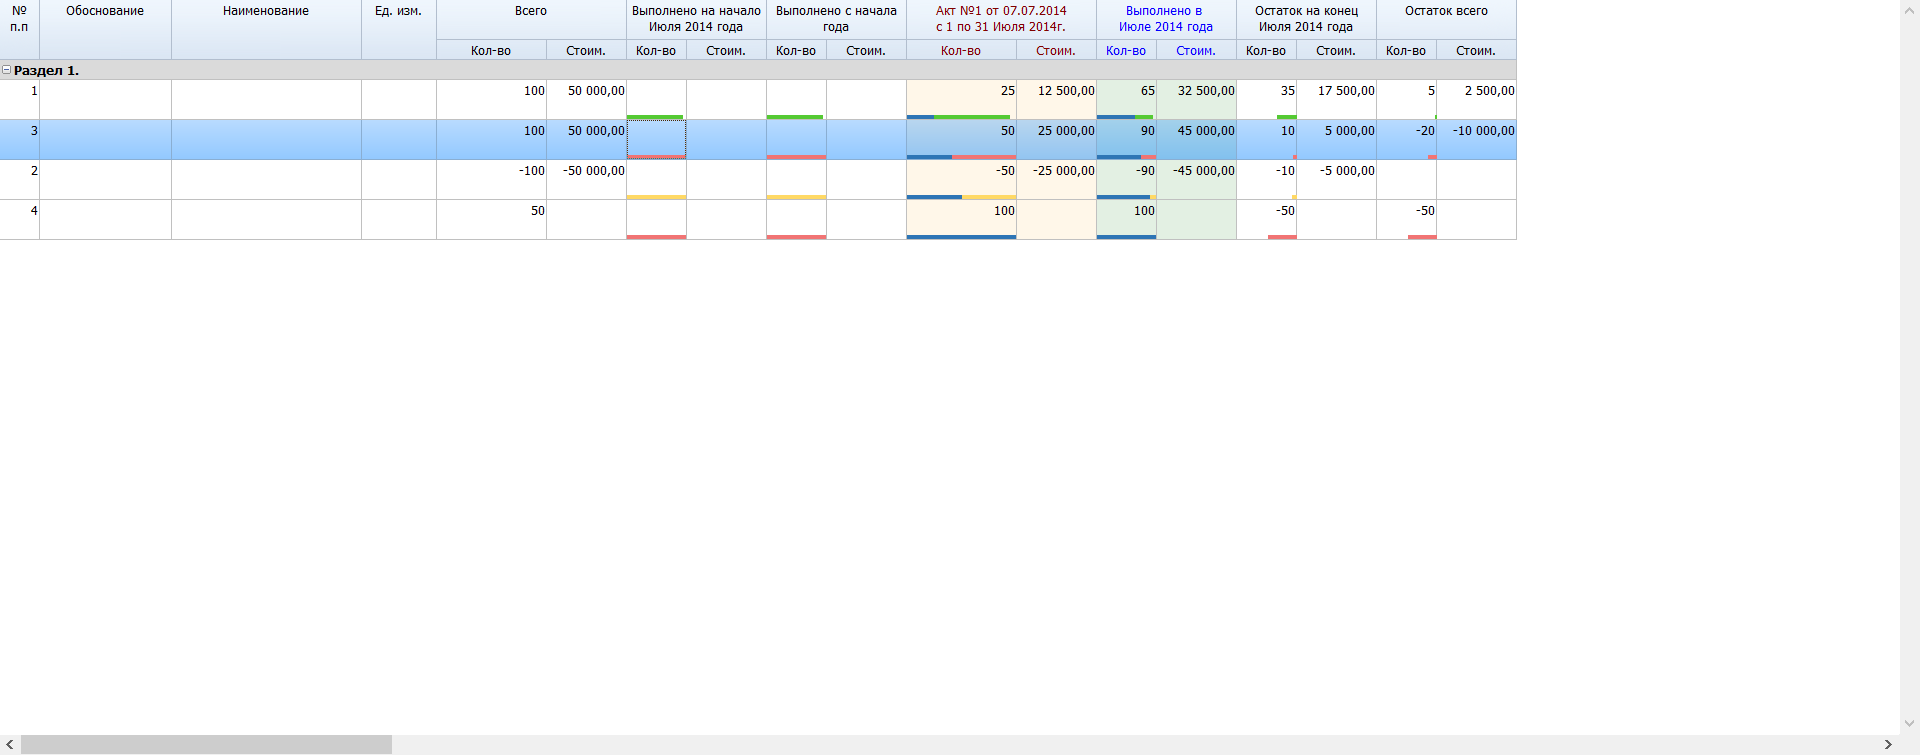This screenshot has height=755, width=1920.
Task: Click the vertical scrollbar down arrow
Action: (x=1909, y=723)
